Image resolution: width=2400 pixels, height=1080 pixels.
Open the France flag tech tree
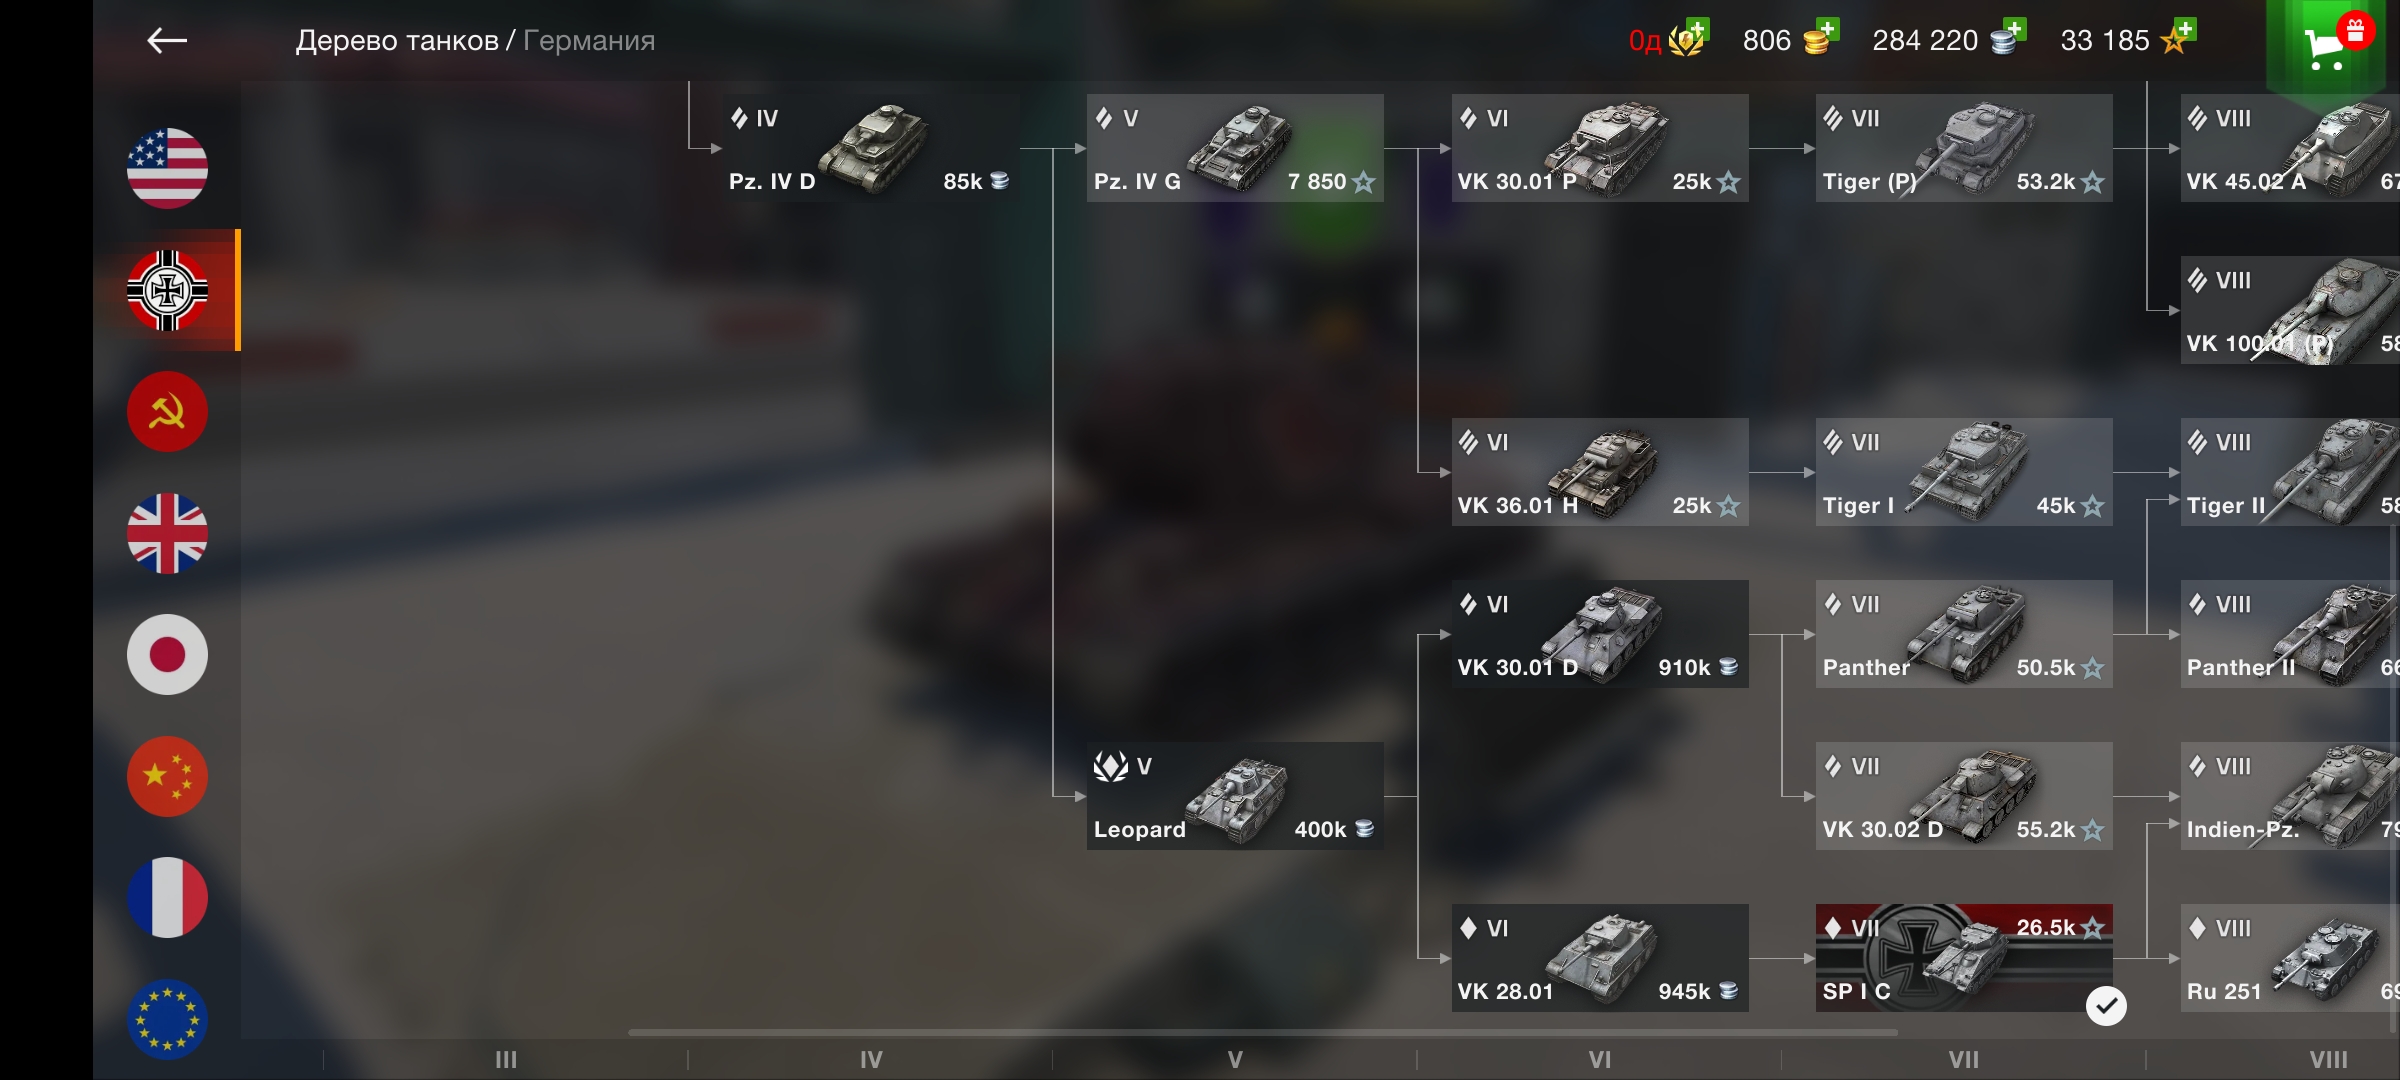tap(167, 897)
